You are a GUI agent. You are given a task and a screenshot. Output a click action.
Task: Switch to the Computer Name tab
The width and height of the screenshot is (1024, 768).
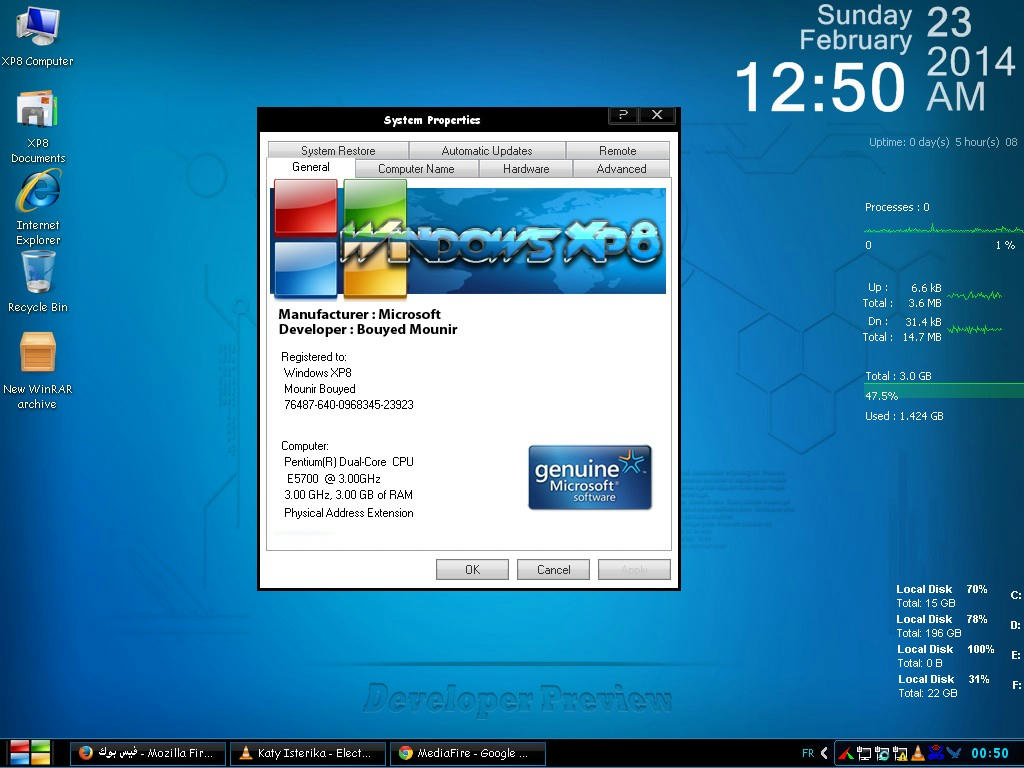click(x=416, y=168)
